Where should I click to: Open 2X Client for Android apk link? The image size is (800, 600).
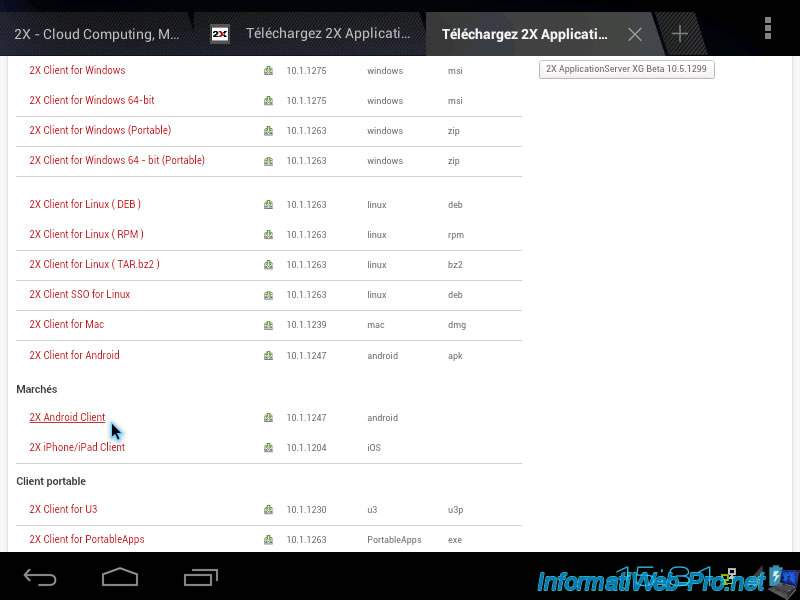74,355
